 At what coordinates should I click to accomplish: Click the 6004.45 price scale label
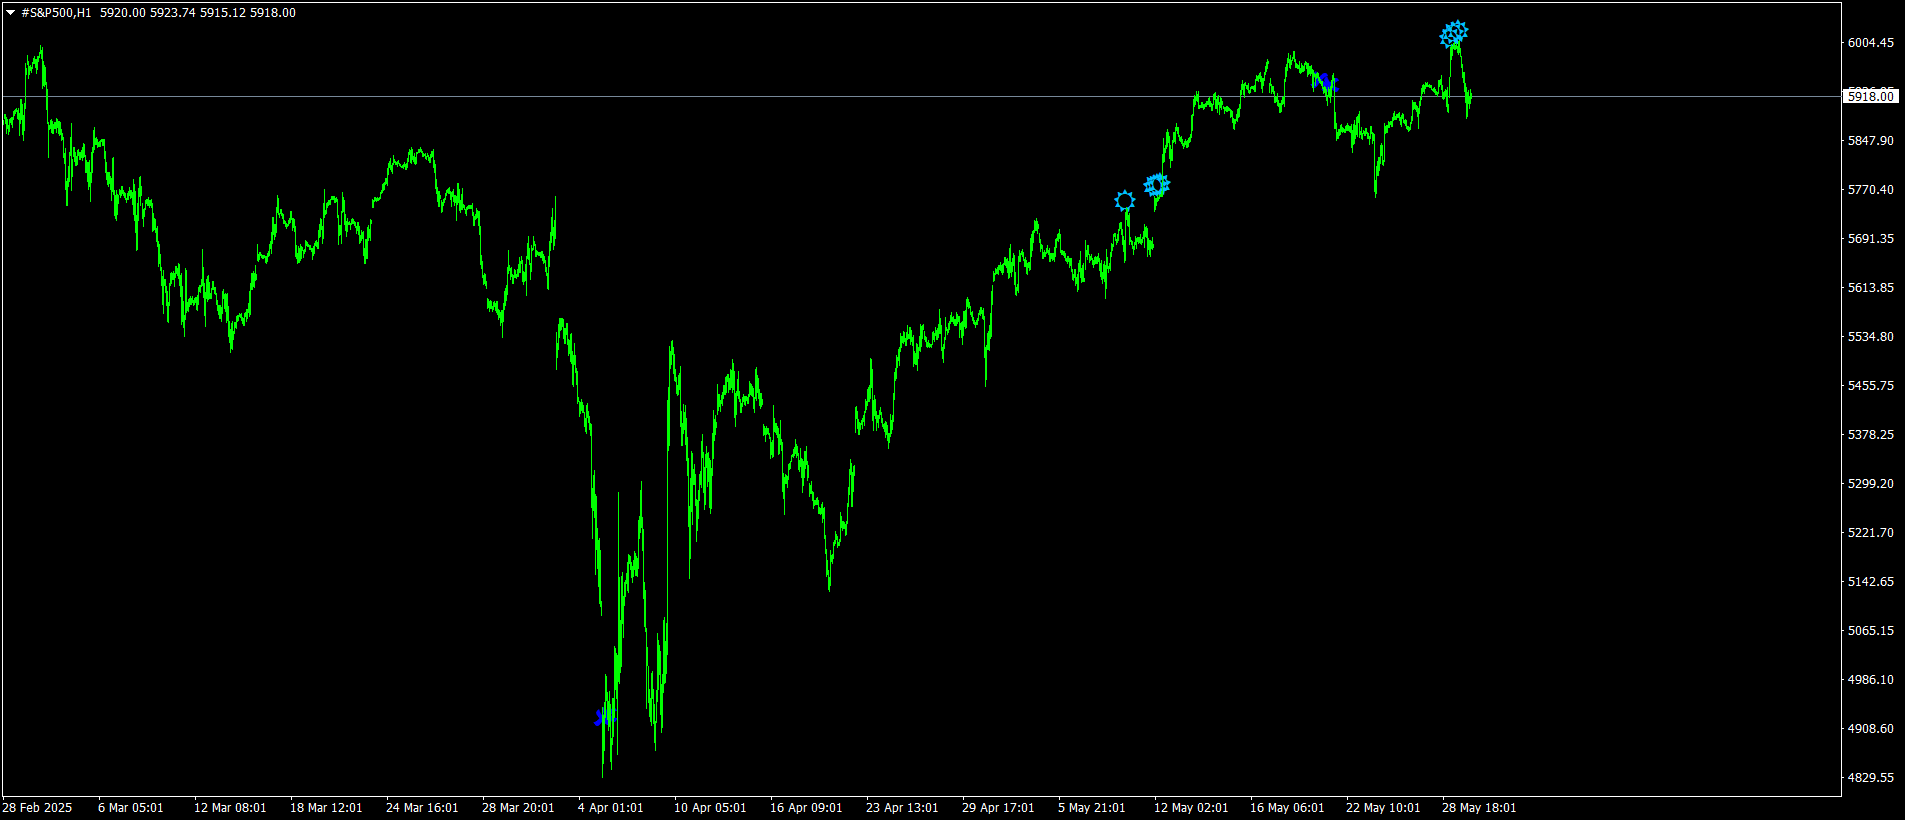(1870, 43)
